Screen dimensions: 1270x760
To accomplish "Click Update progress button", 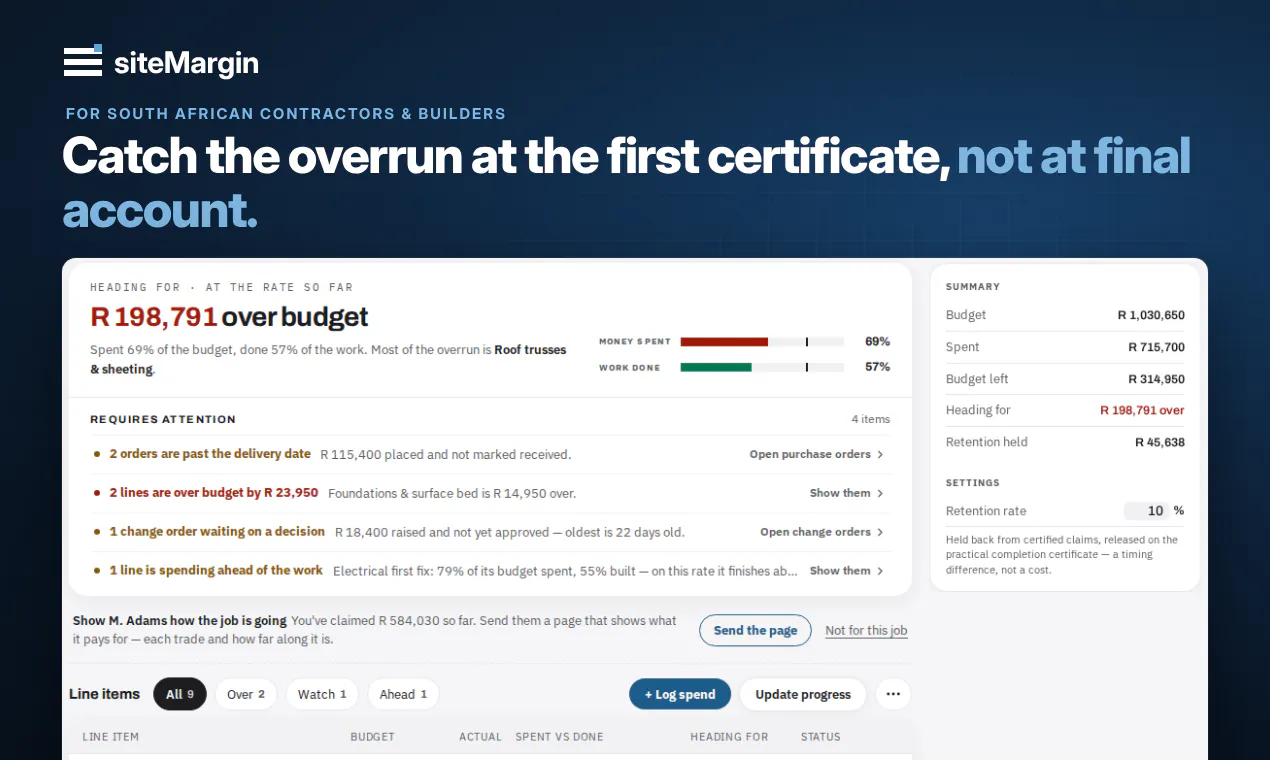I will point(803,694).
